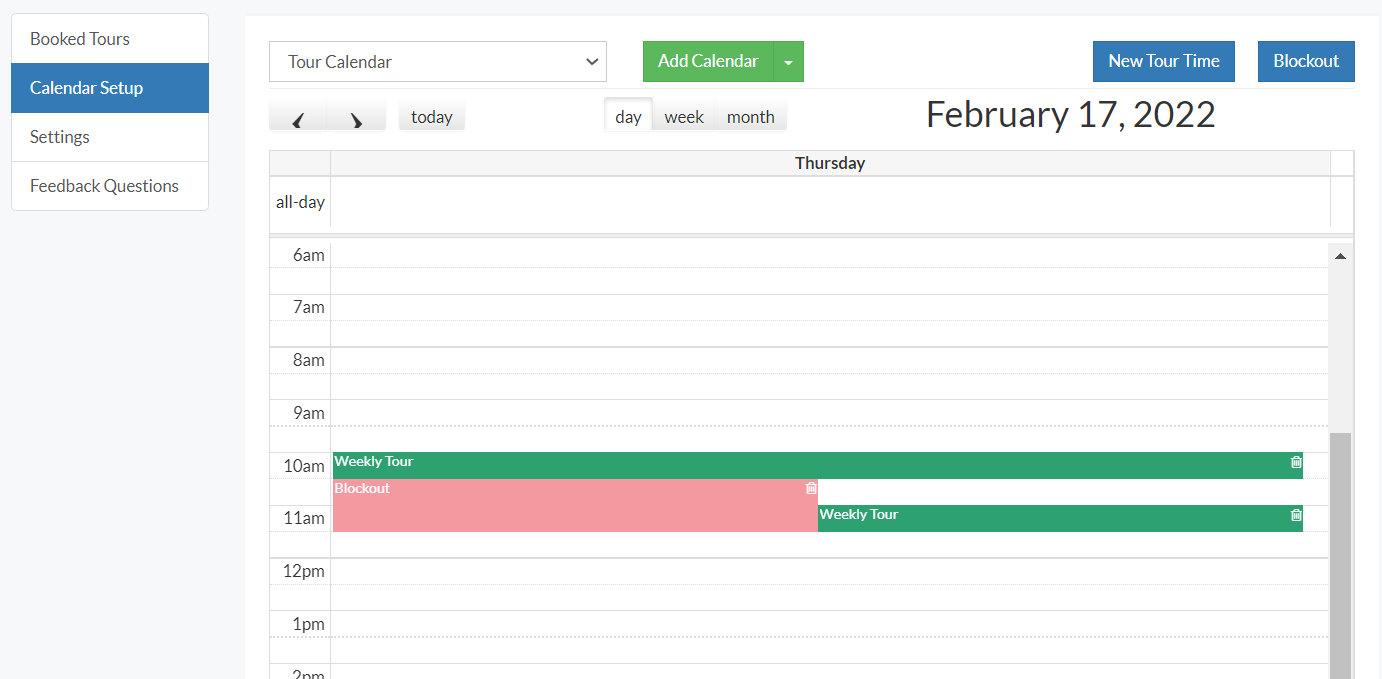Expand the Add Calendar caret menu
The image size is (1382, 679).
coord(789,62)
